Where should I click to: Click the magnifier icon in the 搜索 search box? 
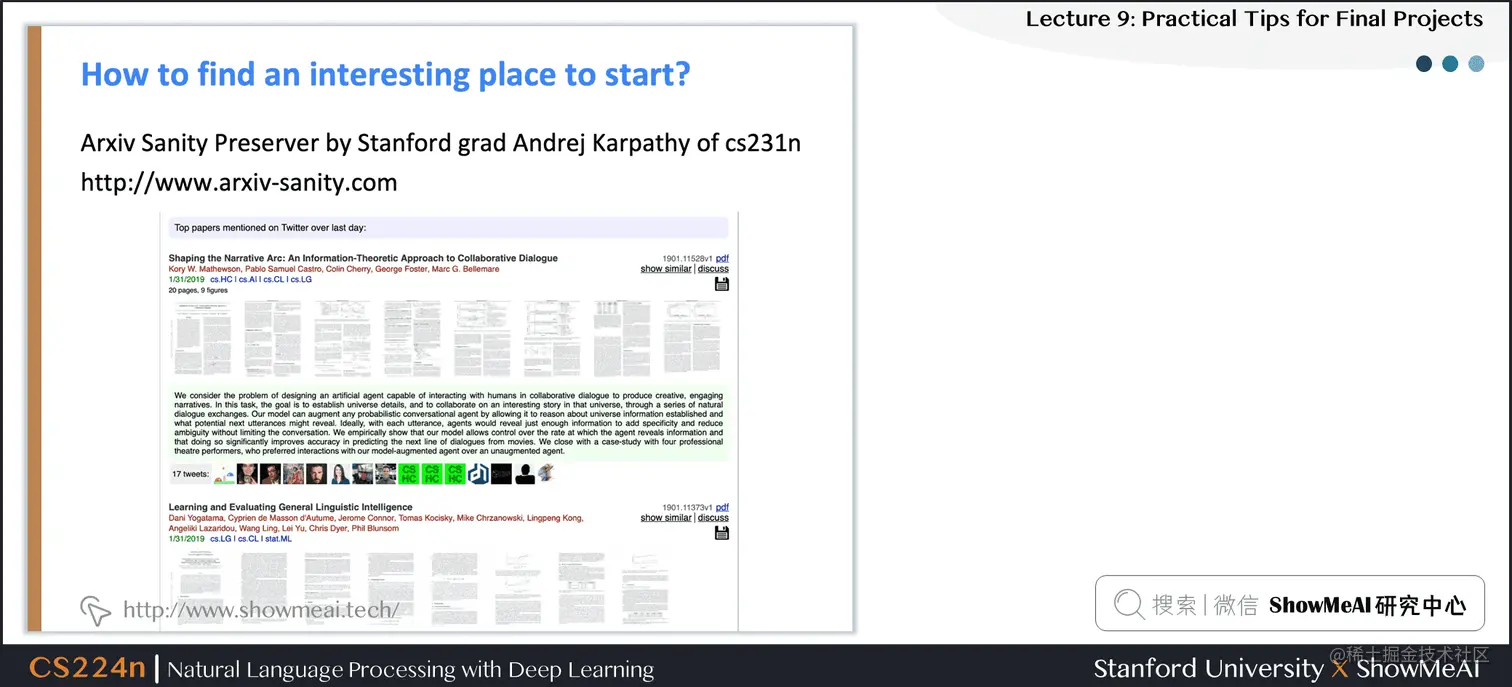pos(1129,604)
